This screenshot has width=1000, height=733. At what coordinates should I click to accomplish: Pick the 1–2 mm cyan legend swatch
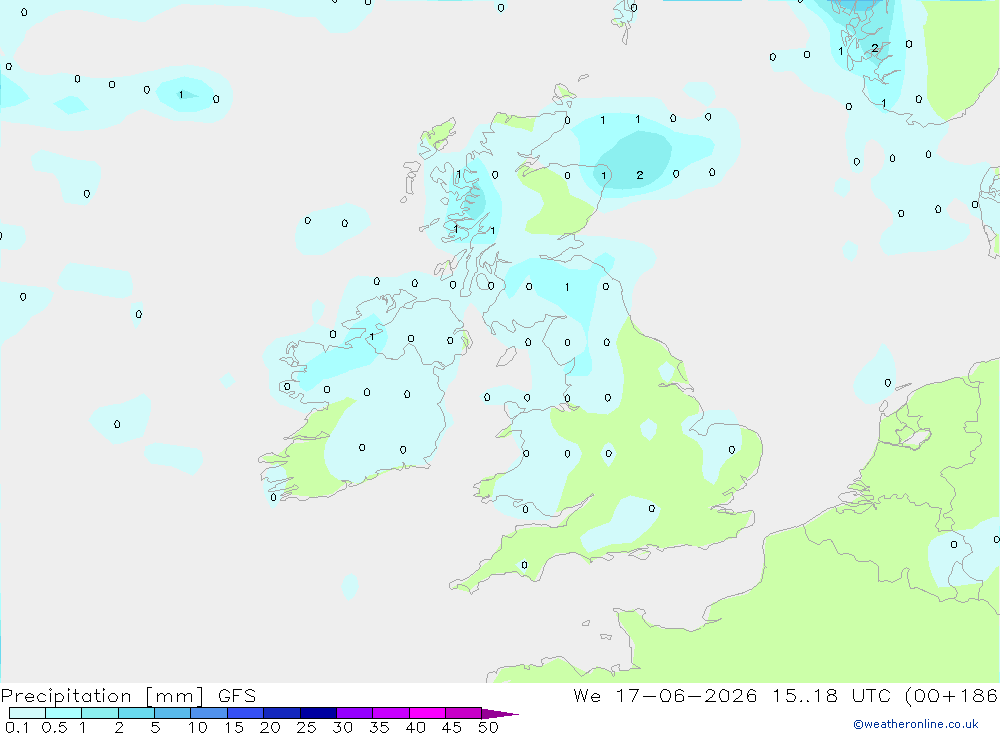100,713
